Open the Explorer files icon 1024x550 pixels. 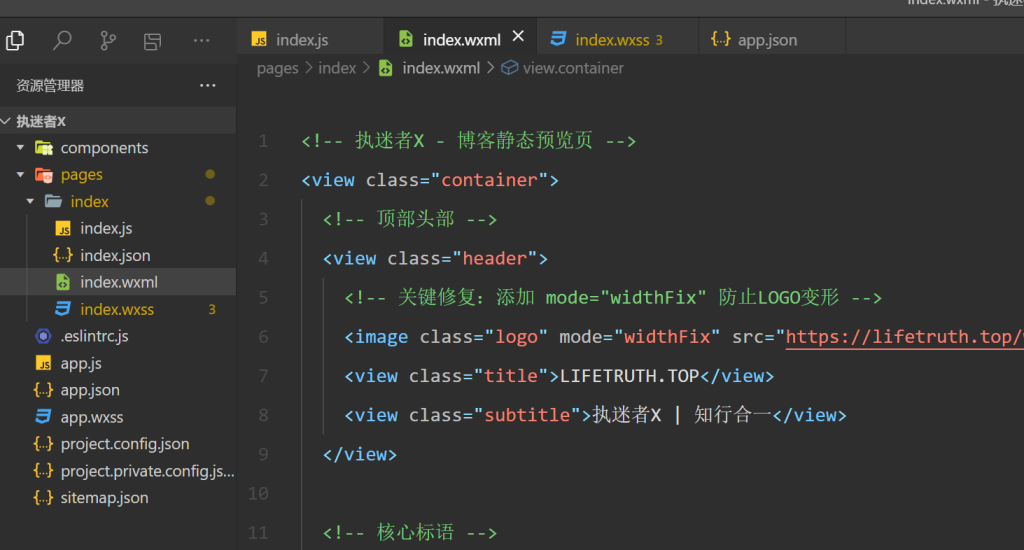(15, 40)
